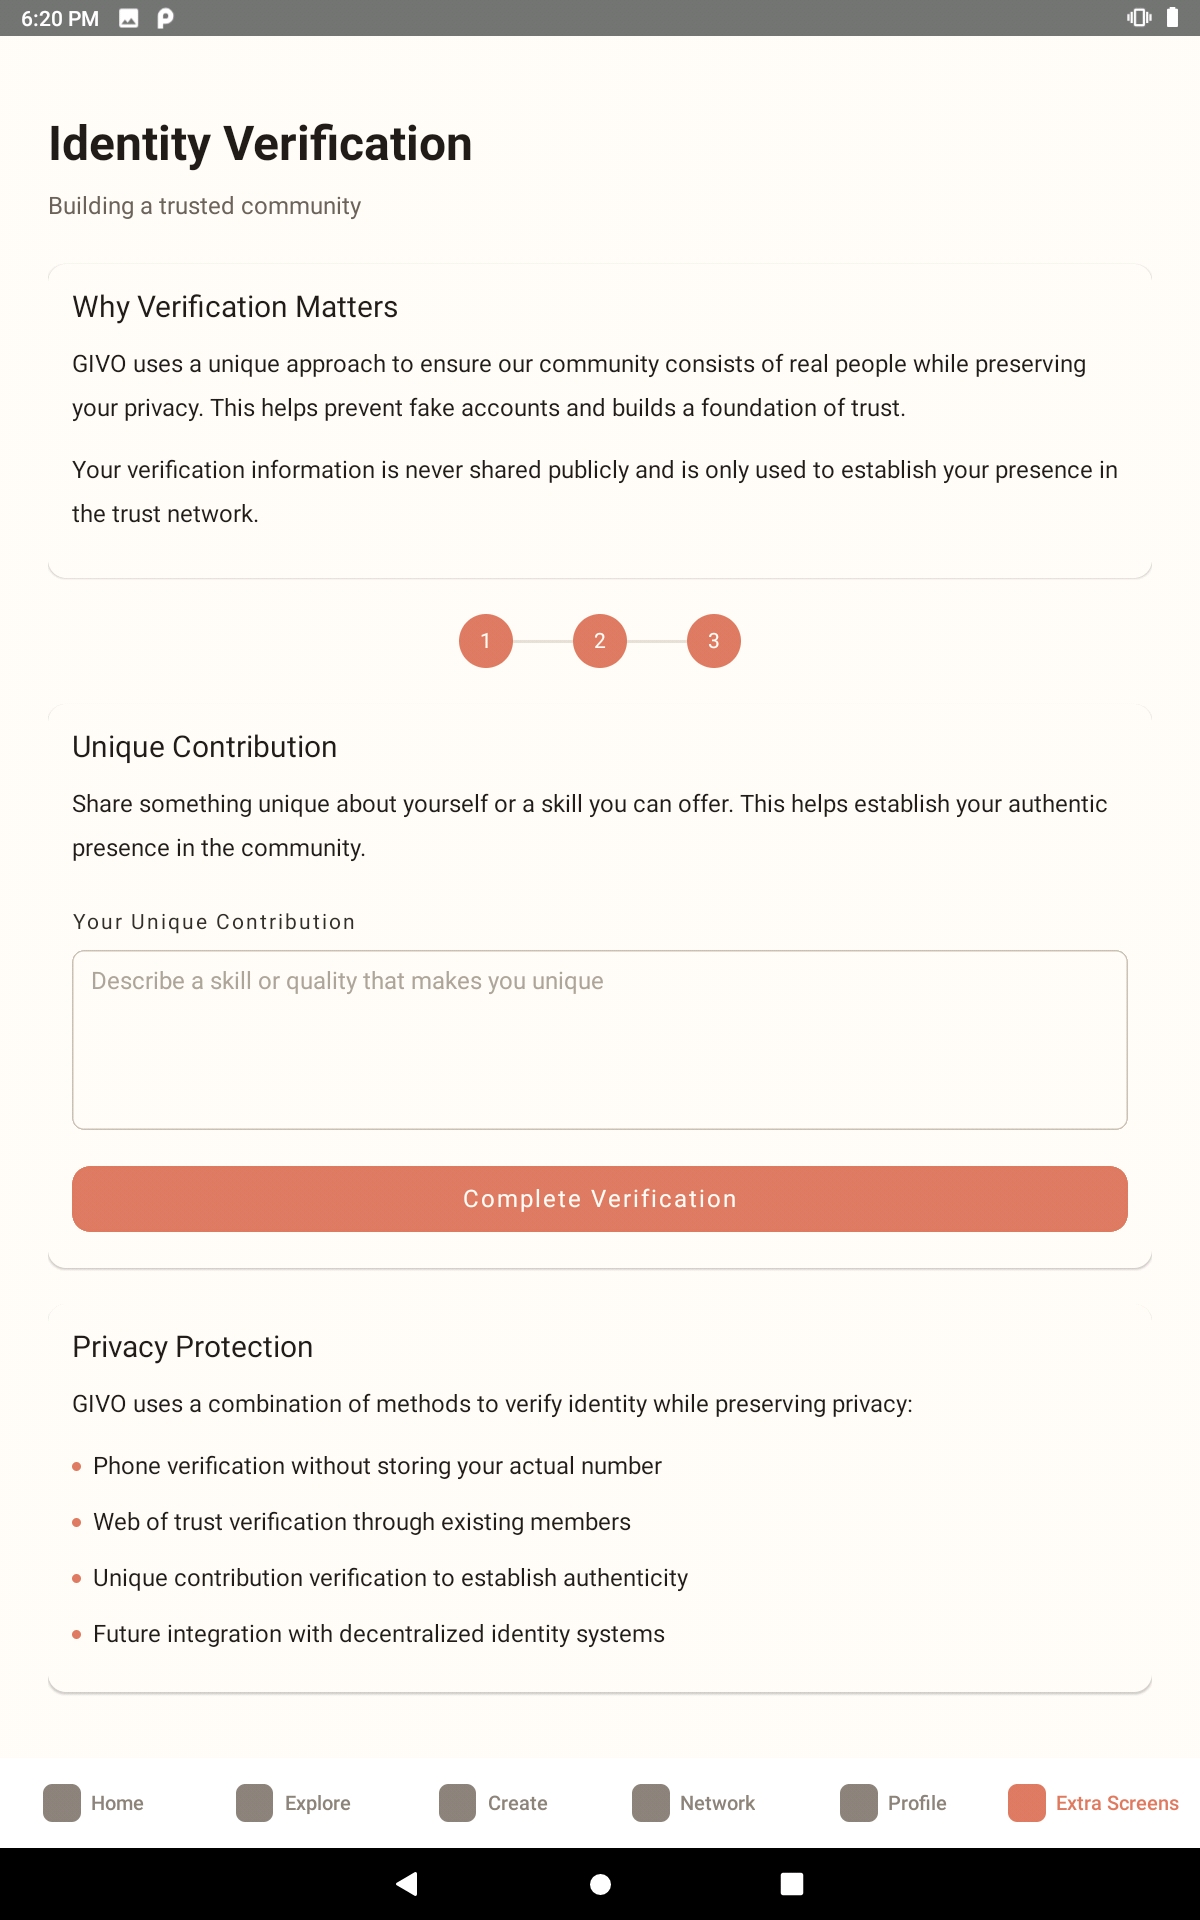
Task: Open the Explore tab icon
Action: (x=254, y=1803)
